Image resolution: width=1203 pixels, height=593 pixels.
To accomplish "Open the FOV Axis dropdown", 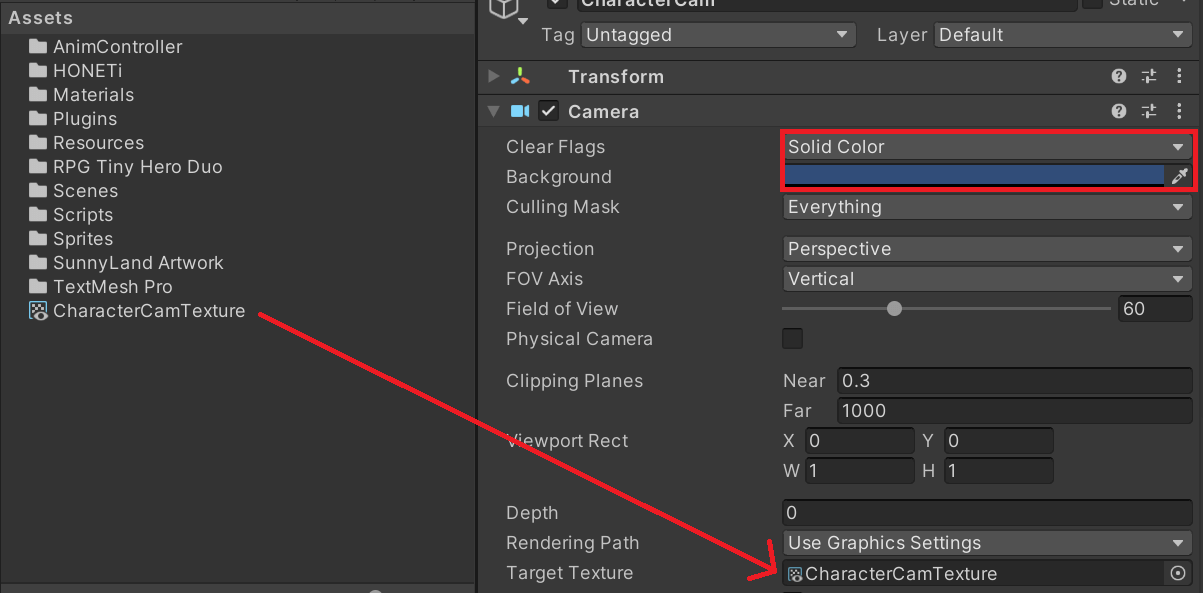I will pos(987,279).
